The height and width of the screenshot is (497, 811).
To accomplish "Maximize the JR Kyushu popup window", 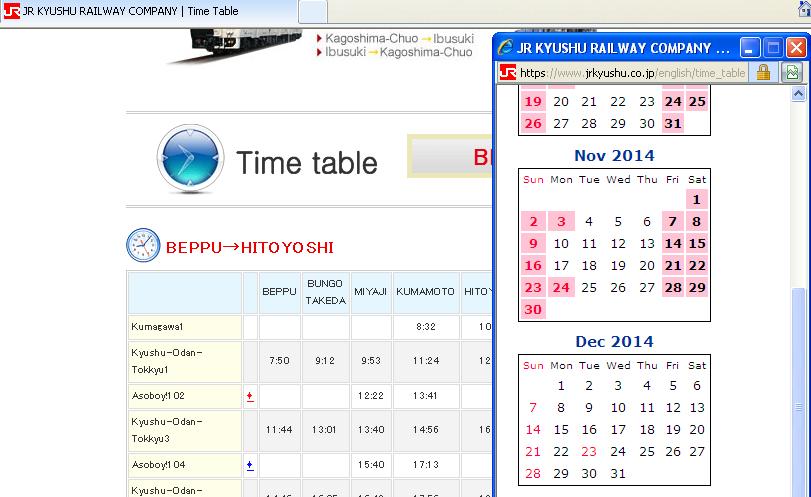I will pos(773,48).
